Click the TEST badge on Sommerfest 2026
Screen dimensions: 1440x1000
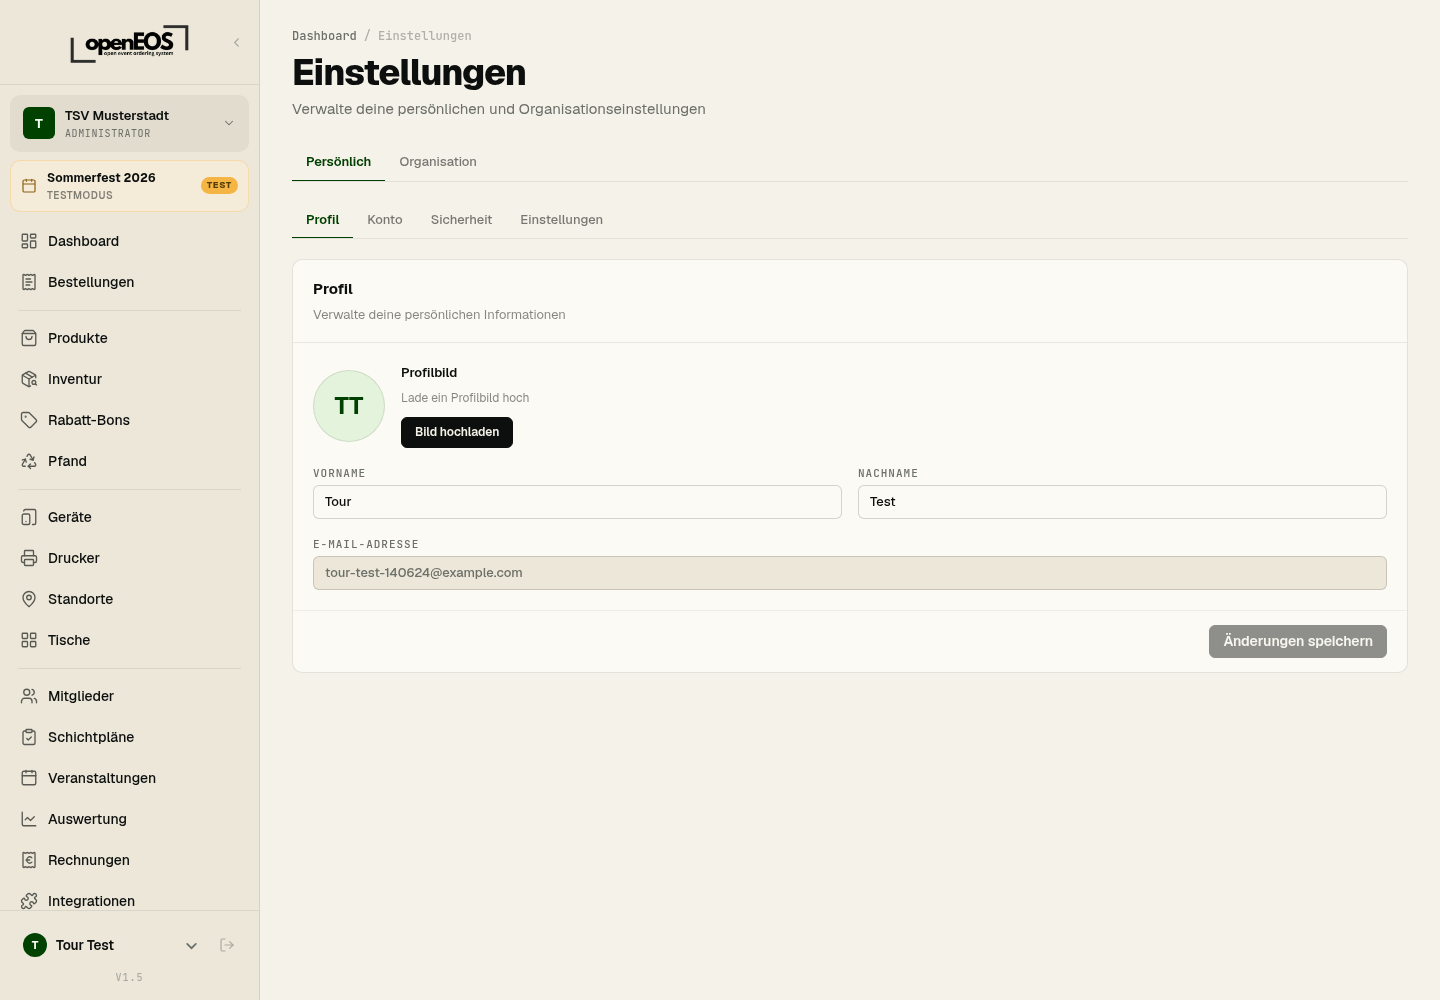[219, 186]
